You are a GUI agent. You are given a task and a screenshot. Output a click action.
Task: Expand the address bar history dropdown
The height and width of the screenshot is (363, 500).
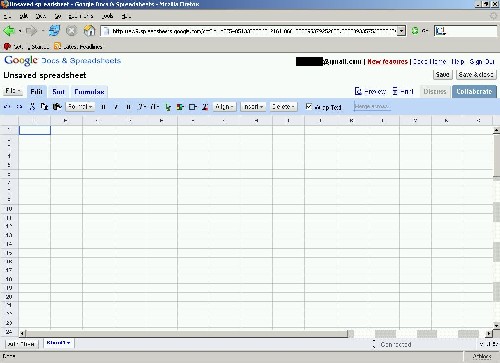402,31
